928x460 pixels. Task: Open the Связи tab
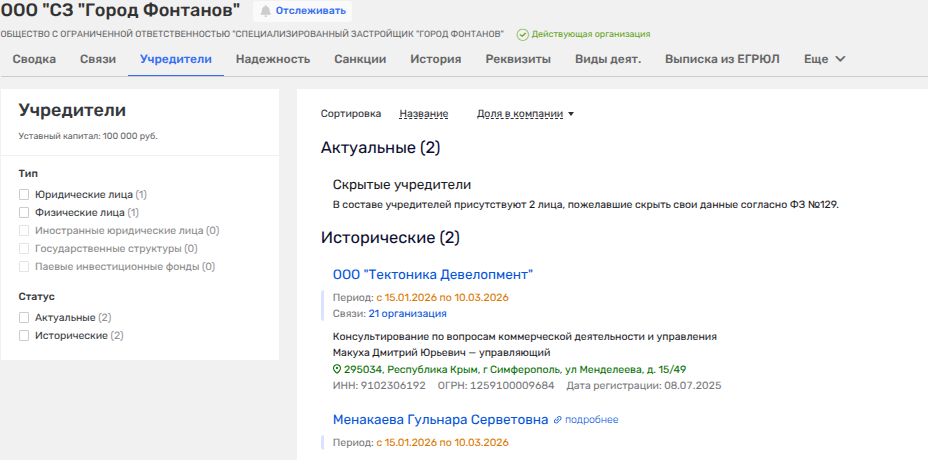tap(98, 59)
